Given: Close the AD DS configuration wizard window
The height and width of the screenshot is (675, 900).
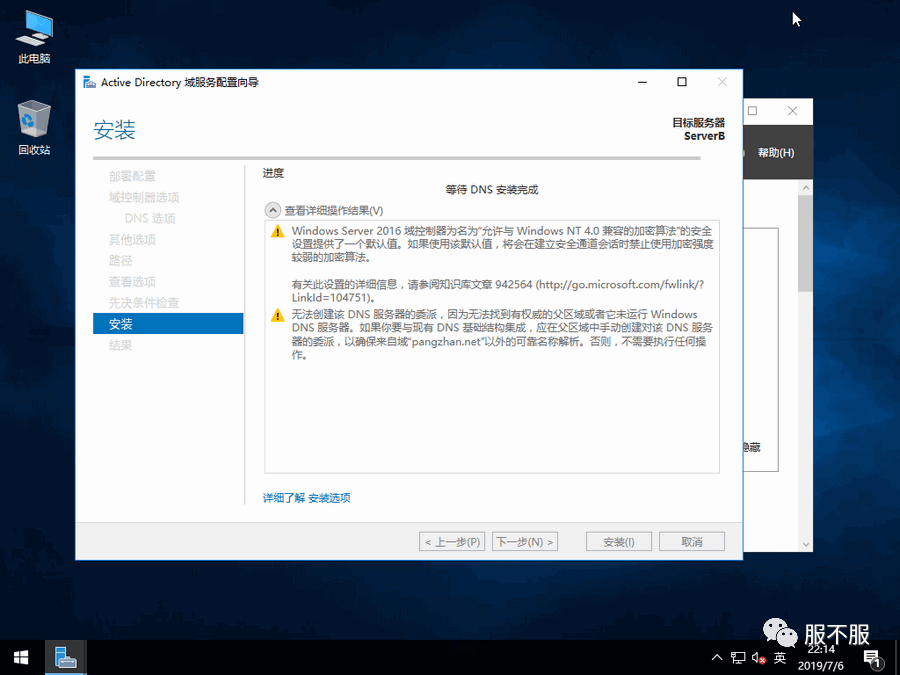Looking at the screenshot, I should coord(722,82).
